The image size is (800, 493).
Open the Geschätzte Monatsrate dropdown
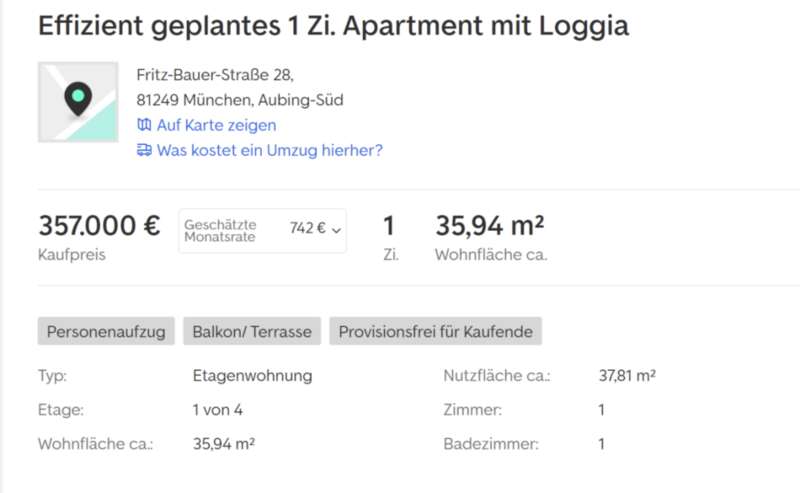[262, 231]
